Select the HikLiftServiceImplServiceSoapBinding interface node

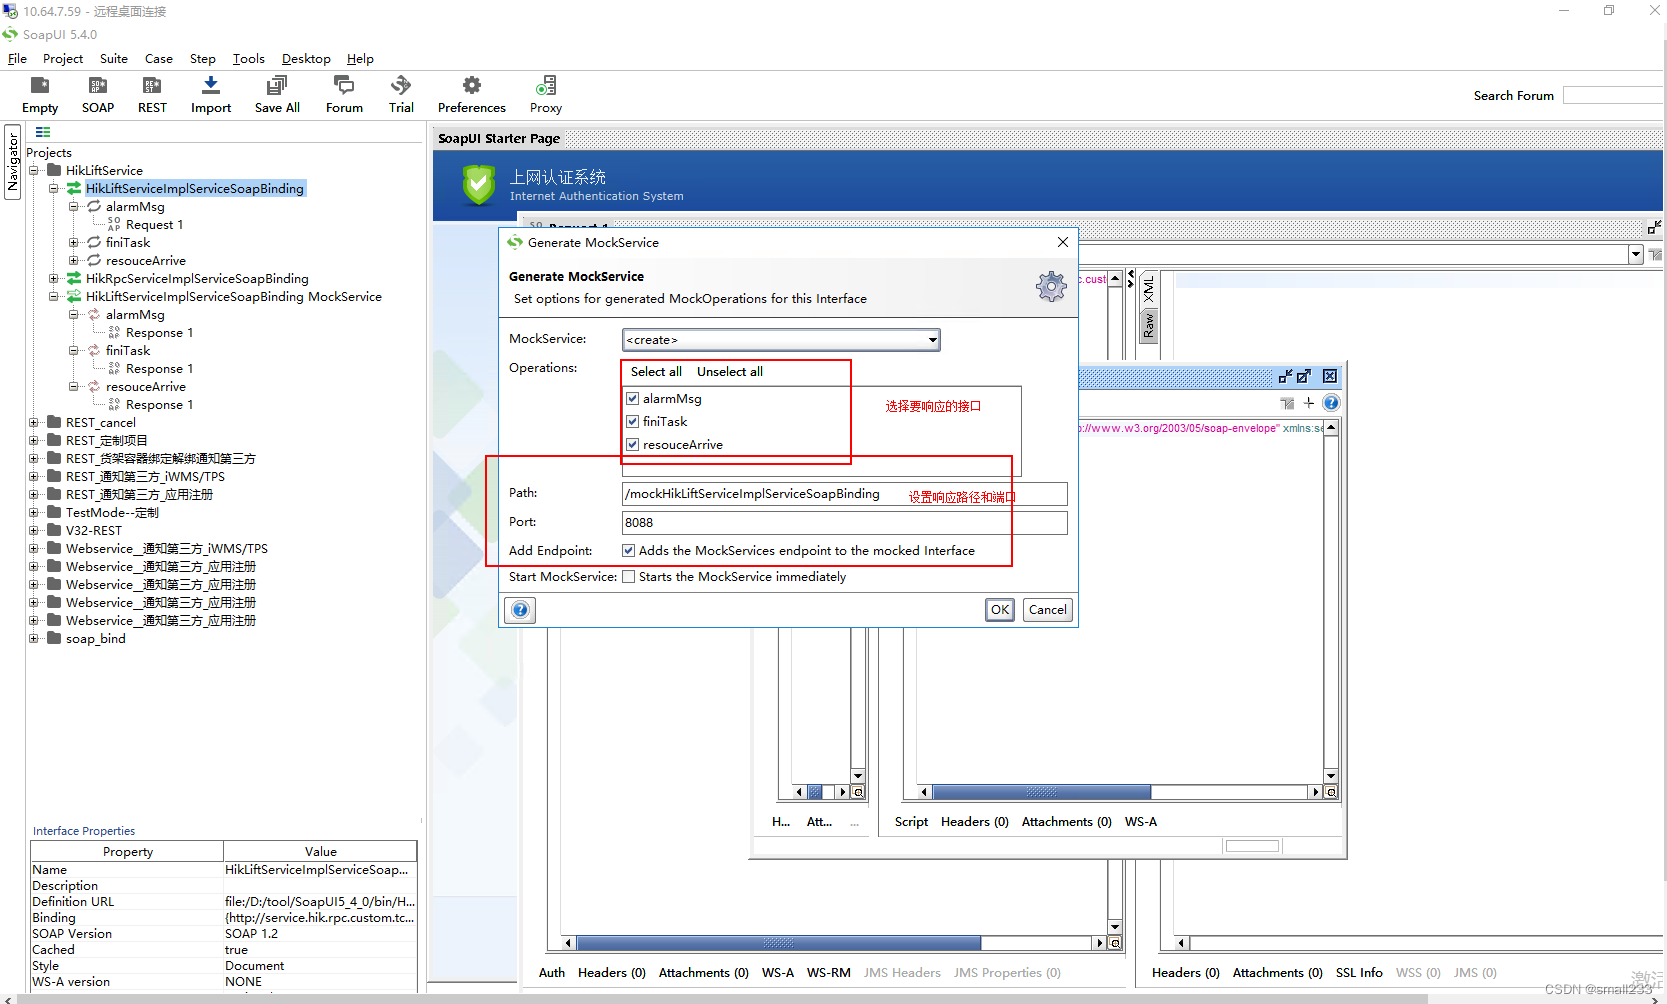[x=195, y=189]
